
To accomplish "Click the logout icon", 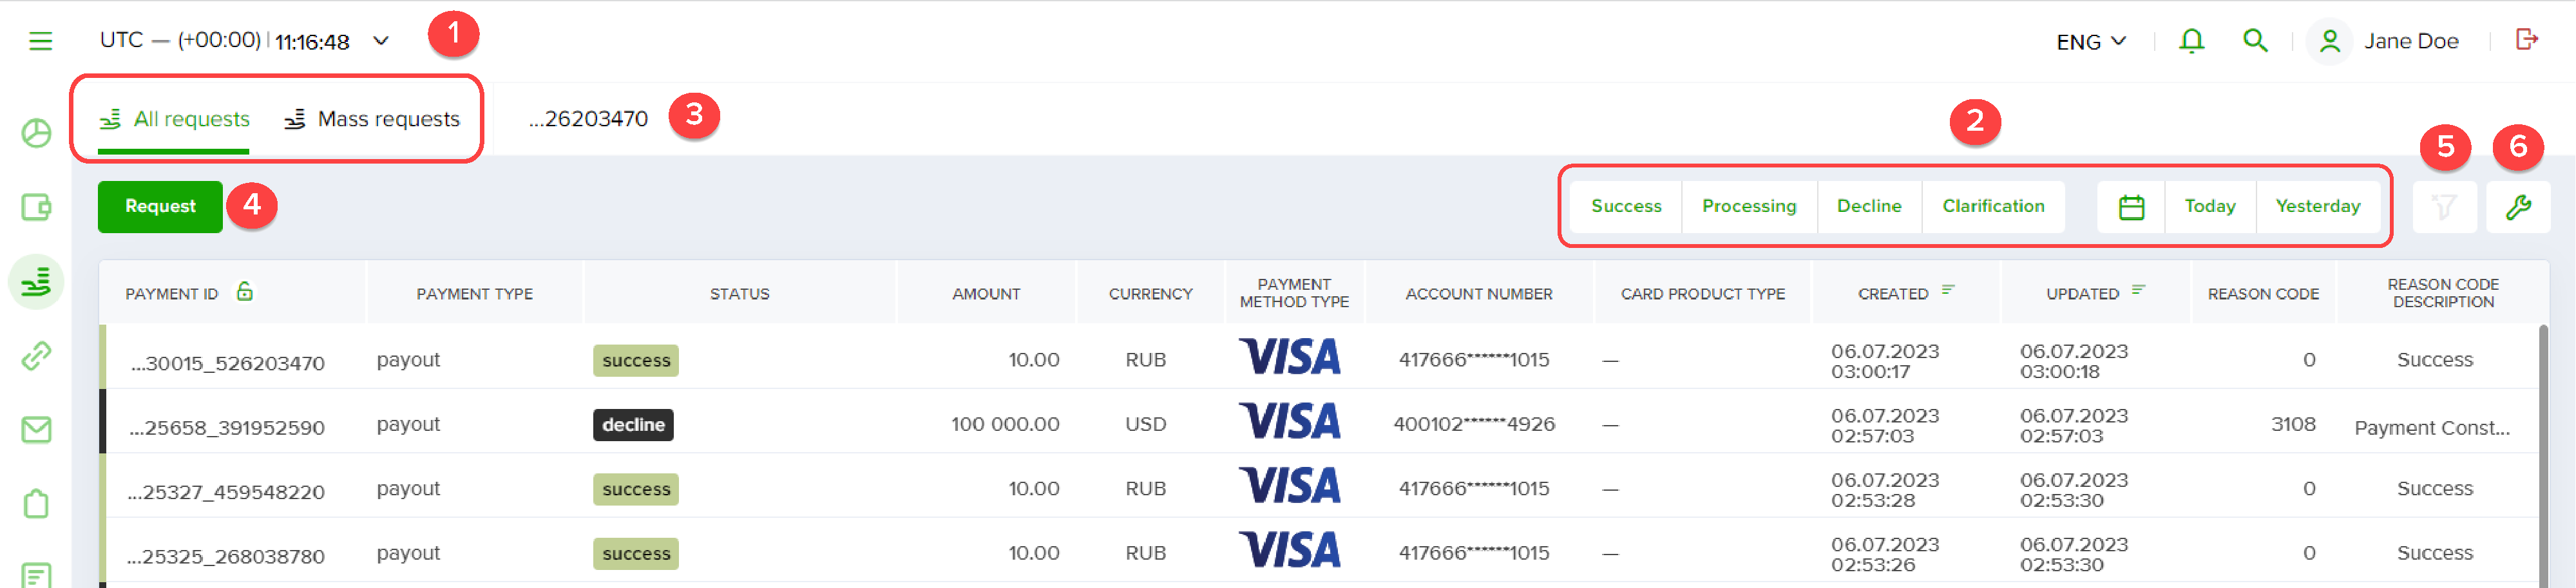I will pos(2527,40).
